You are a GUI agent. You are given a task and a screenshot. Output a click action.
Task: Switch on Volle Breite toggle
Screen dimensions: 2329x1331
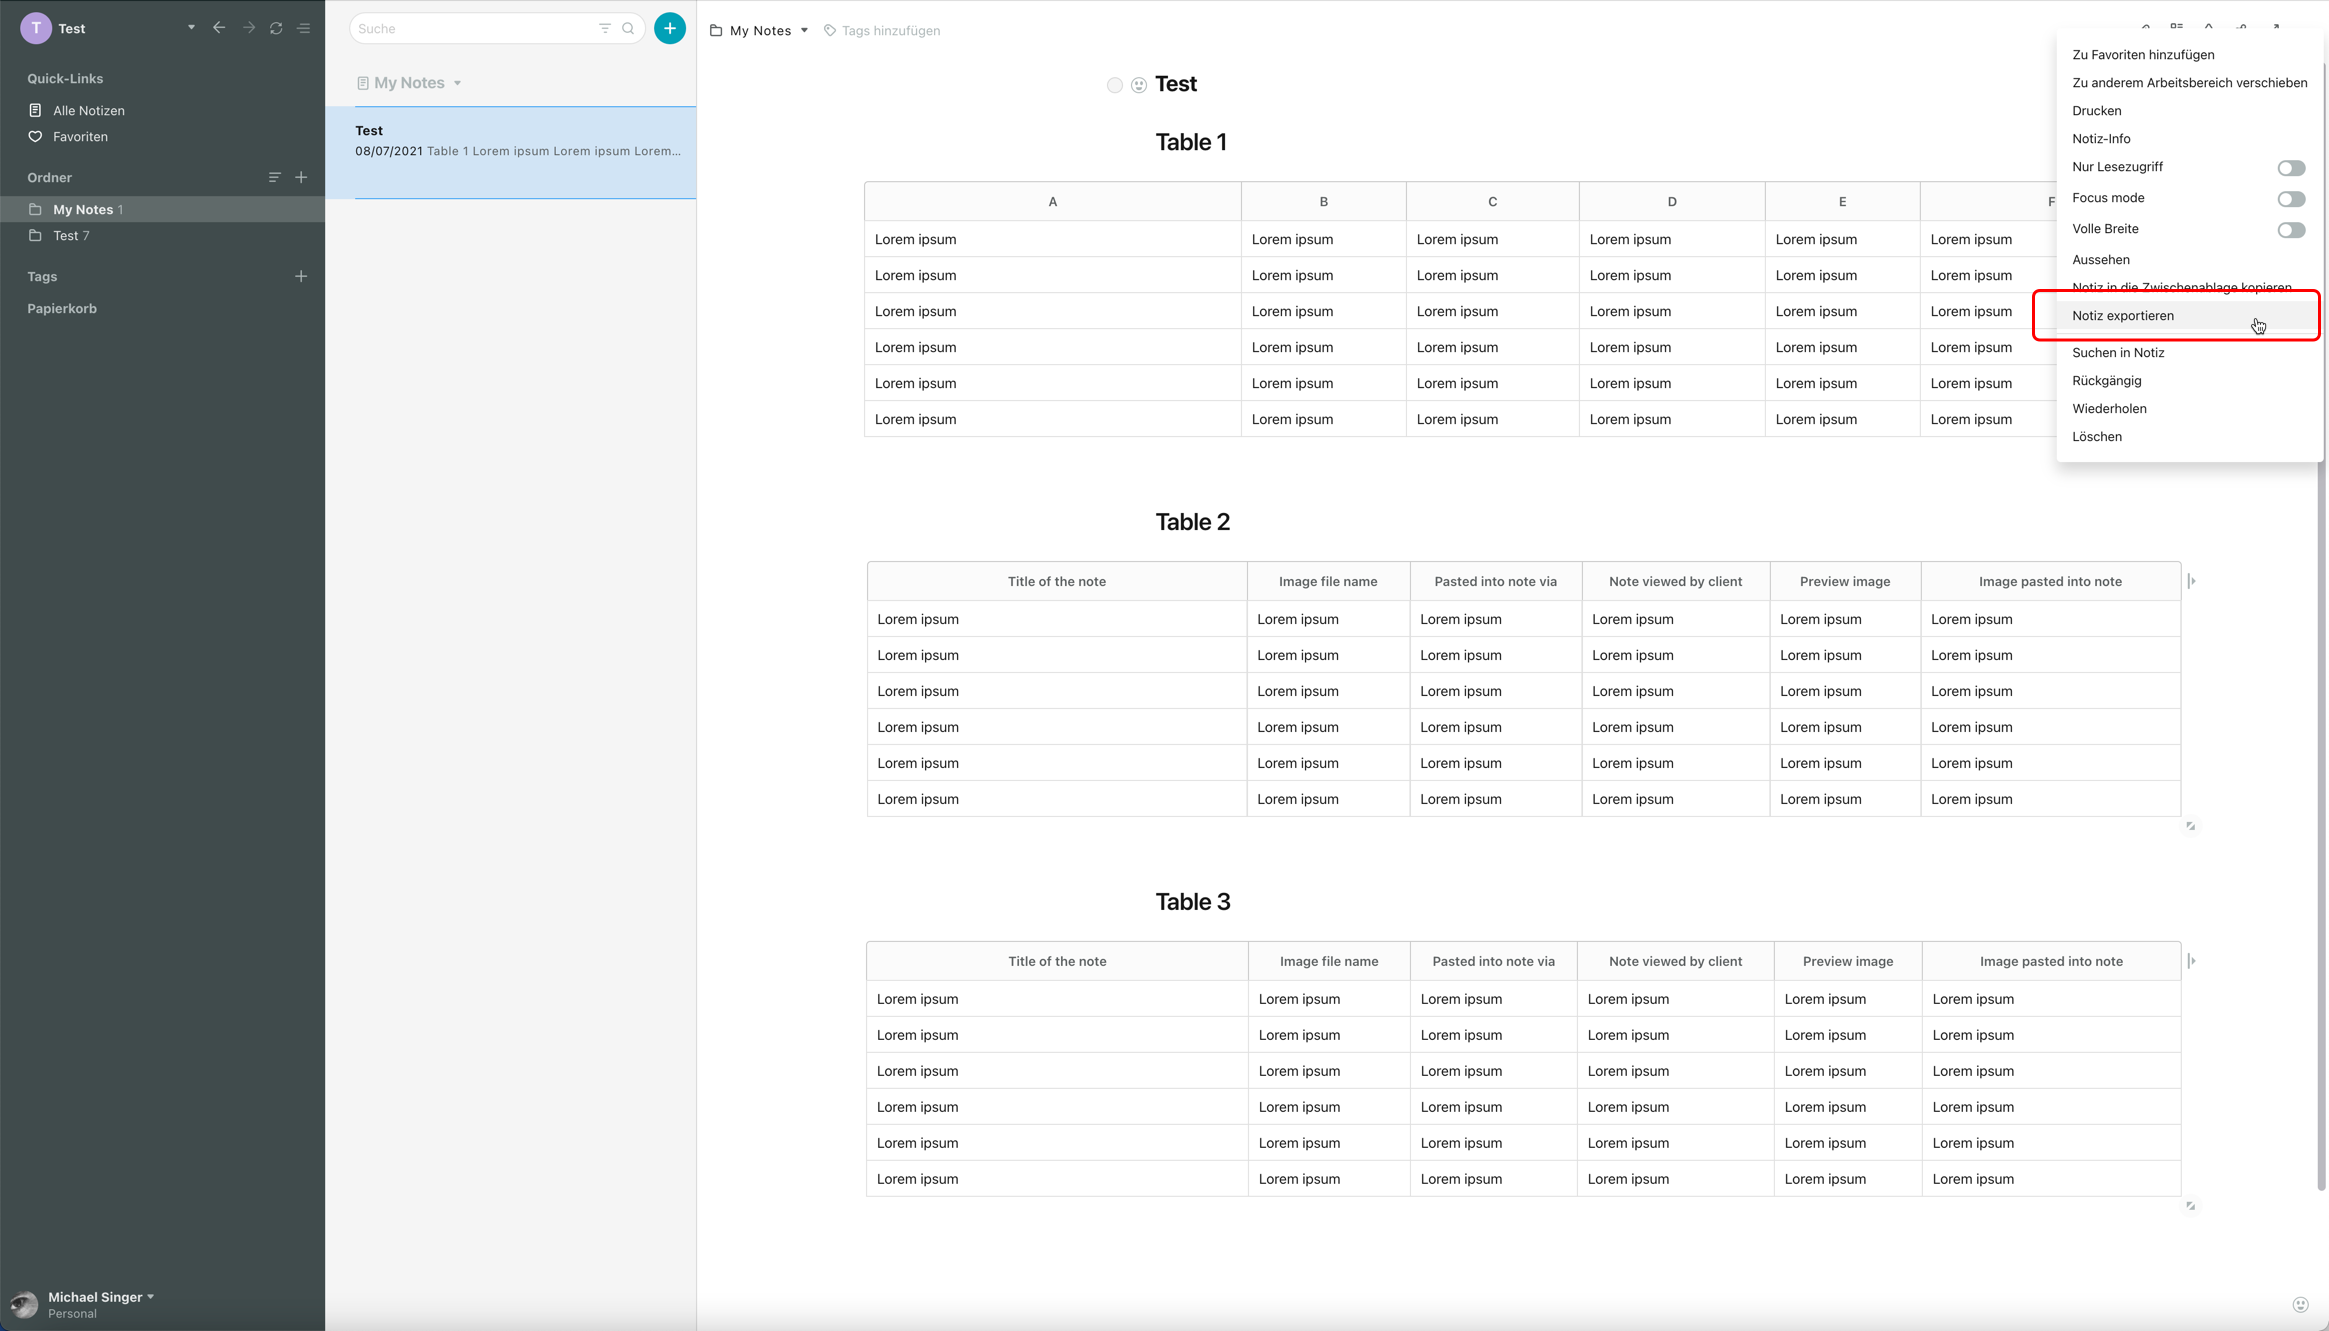pyautogui.click(x=2291, y=230)
